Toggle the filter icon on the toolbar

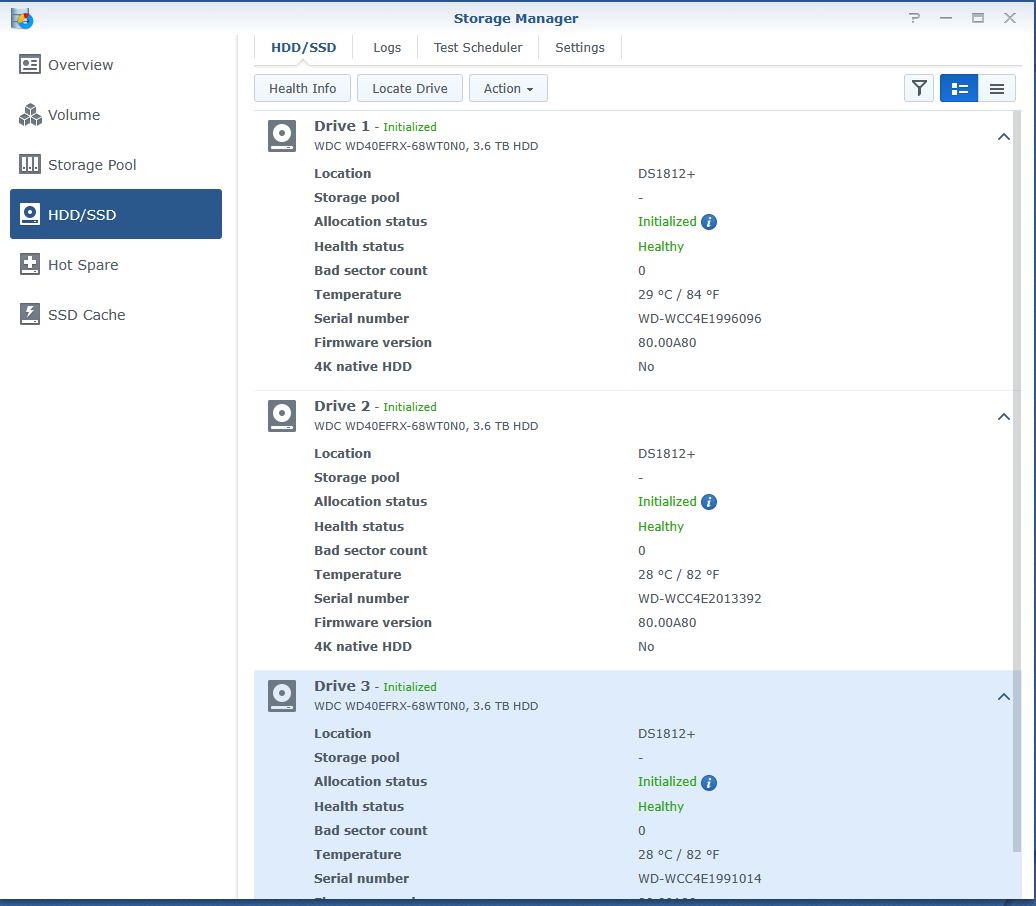point(918,88)
